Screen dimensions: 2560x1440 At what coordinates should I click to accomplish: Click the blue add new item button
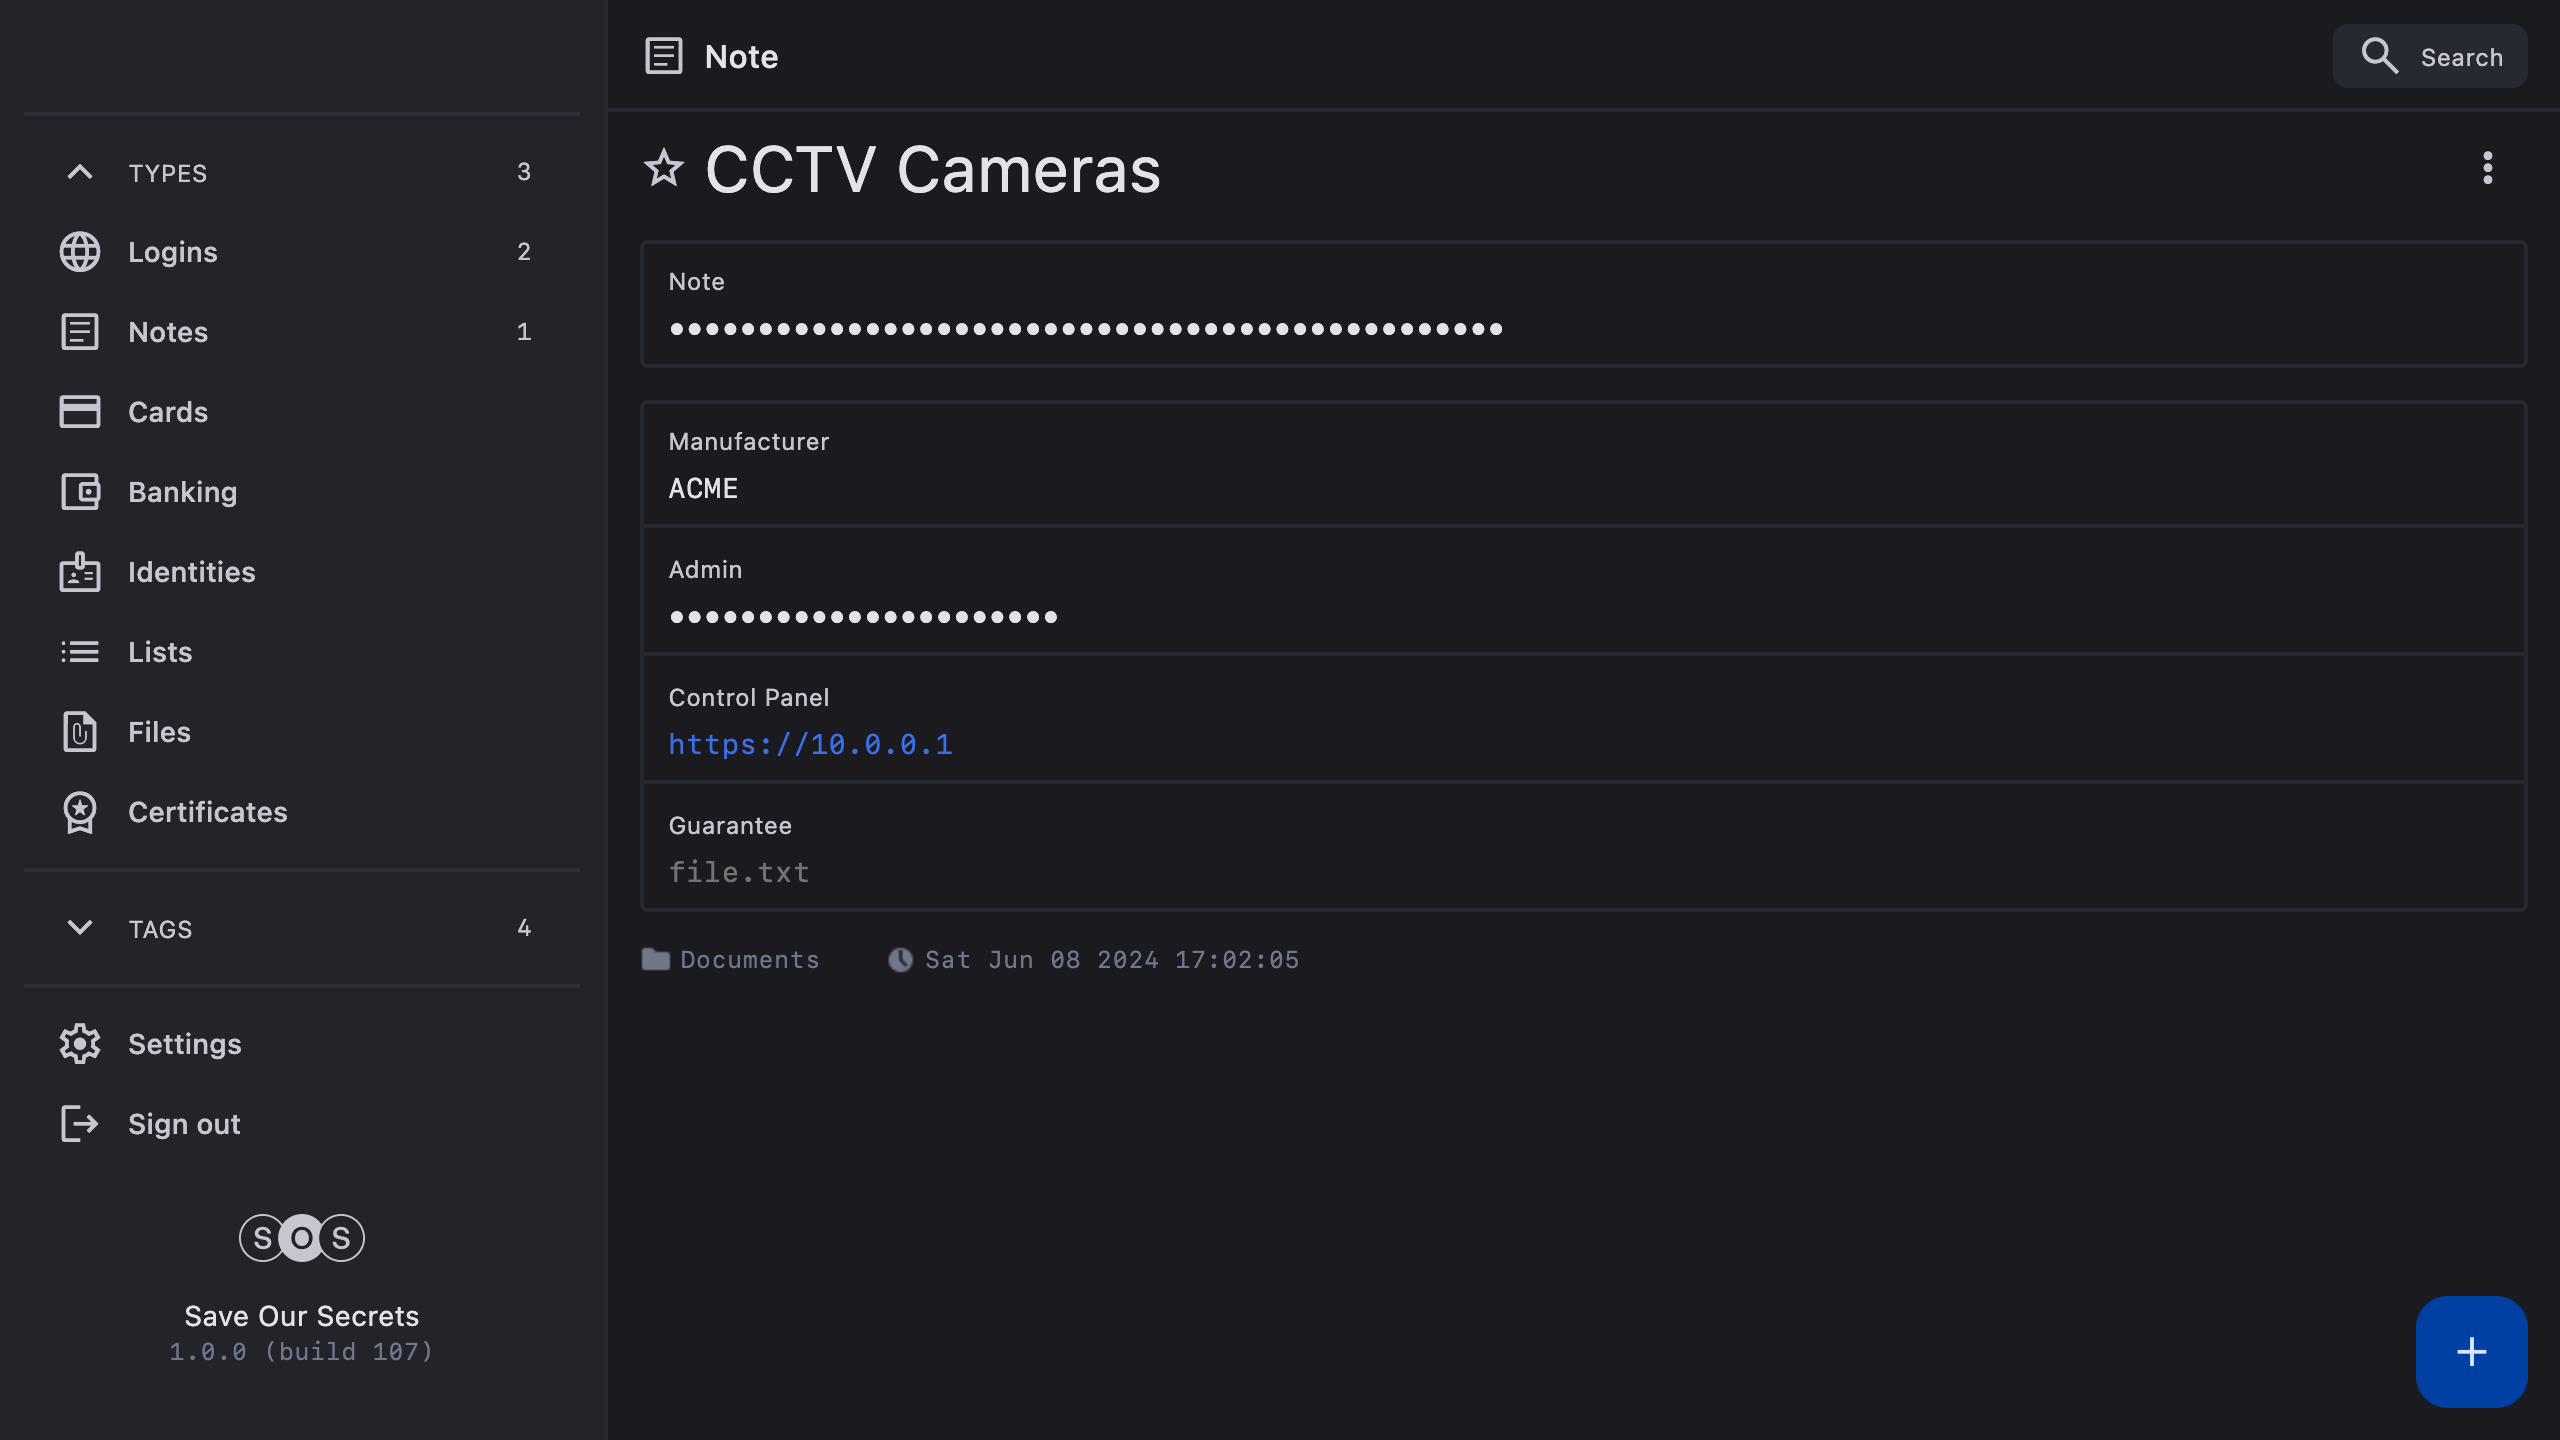click(x=2471, y=1351)
